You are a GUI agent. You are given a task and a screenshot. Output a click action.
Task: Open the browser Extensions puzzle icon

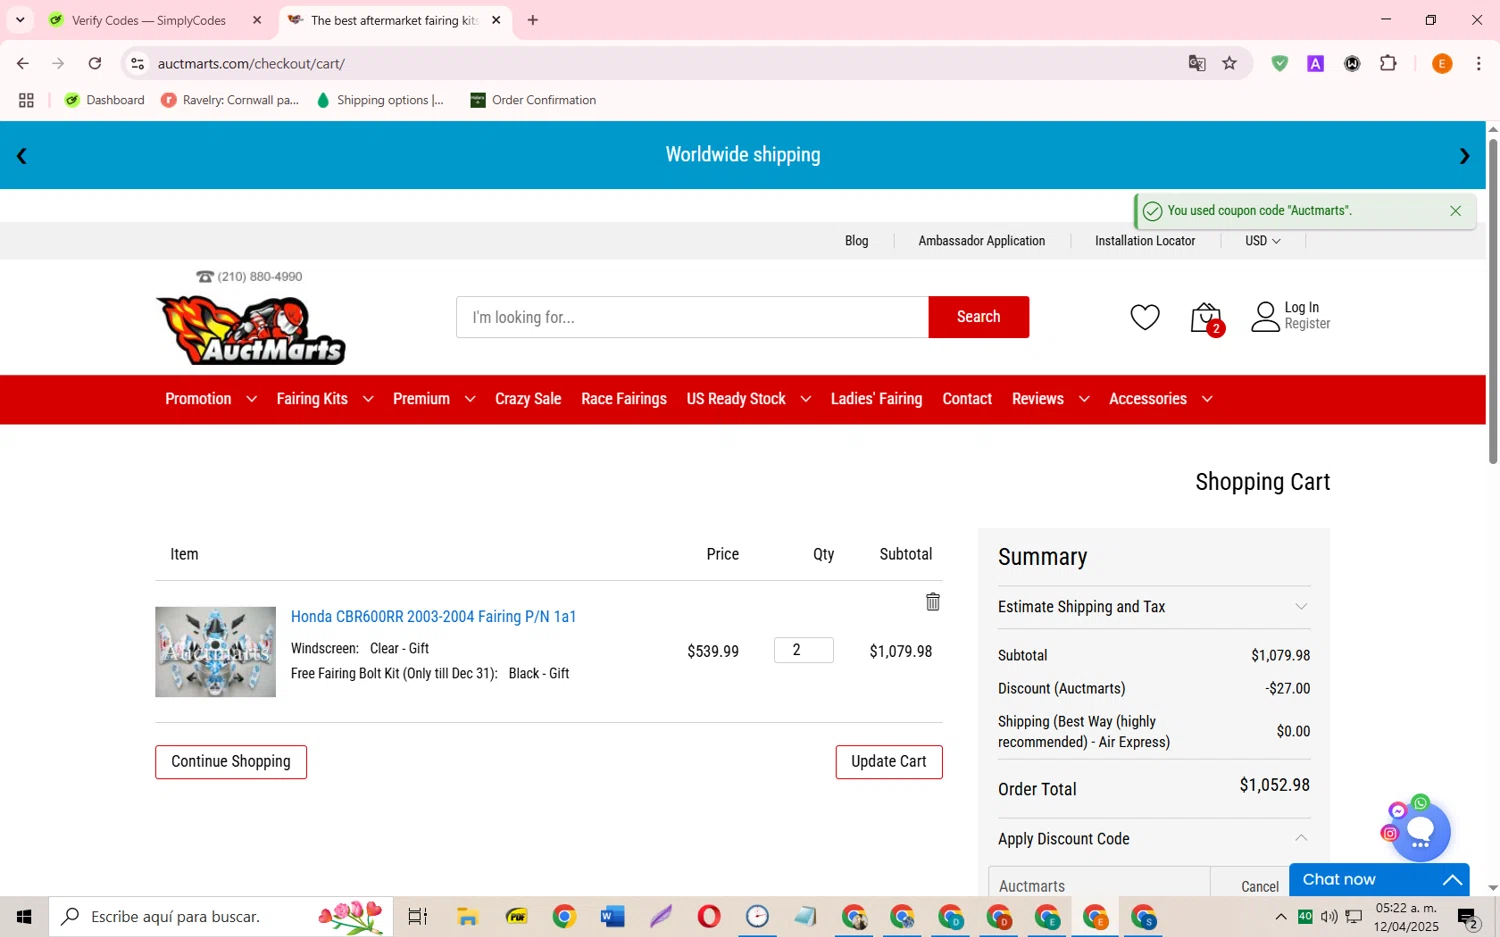click(1388, 64)
